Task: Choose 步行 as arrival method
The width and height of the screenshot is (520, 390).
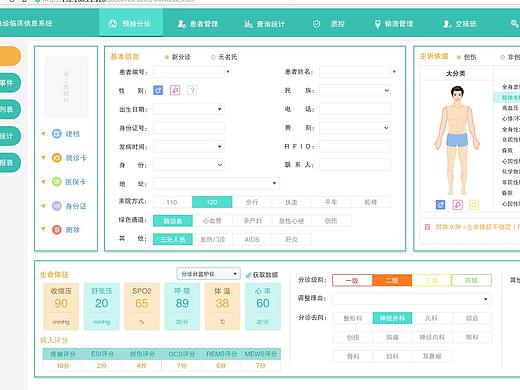Action: click(252, 202)
